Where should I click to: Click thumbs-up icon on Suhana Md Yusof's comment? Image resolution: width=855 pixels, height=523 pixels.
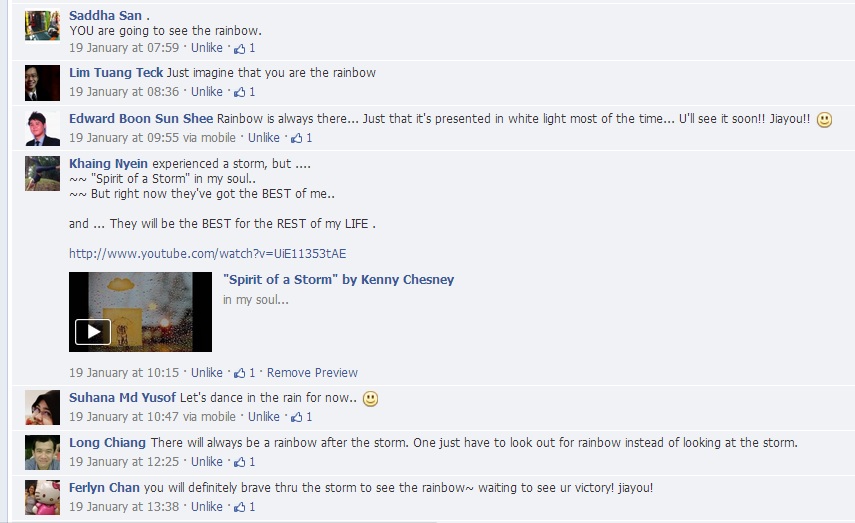pyautogui.click(x=297, y=417)
